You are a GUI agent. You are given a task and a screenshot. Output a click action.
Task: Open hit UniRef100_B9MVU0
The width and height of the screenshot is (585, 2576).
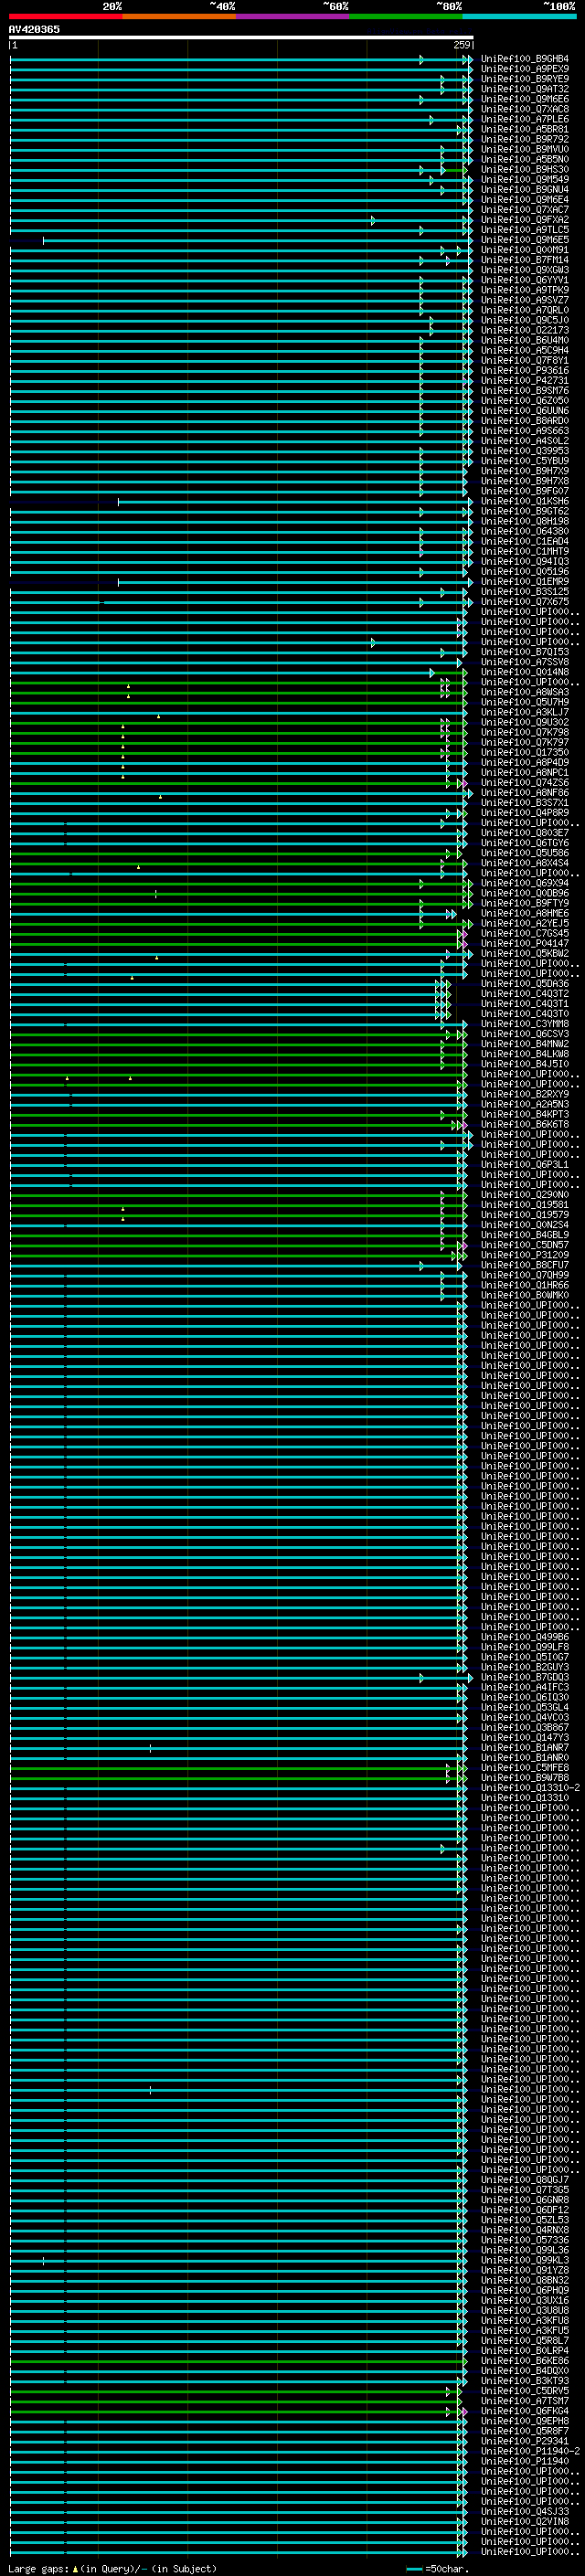525,149
